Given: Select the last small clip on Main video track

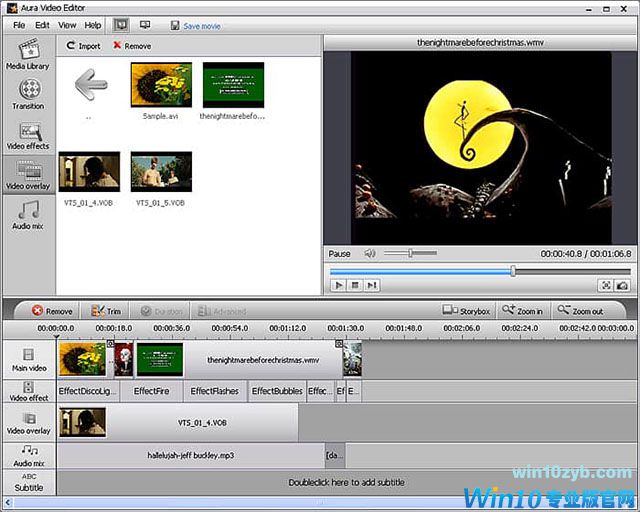Looking at the screenshot, I should (x=352, y=359).
